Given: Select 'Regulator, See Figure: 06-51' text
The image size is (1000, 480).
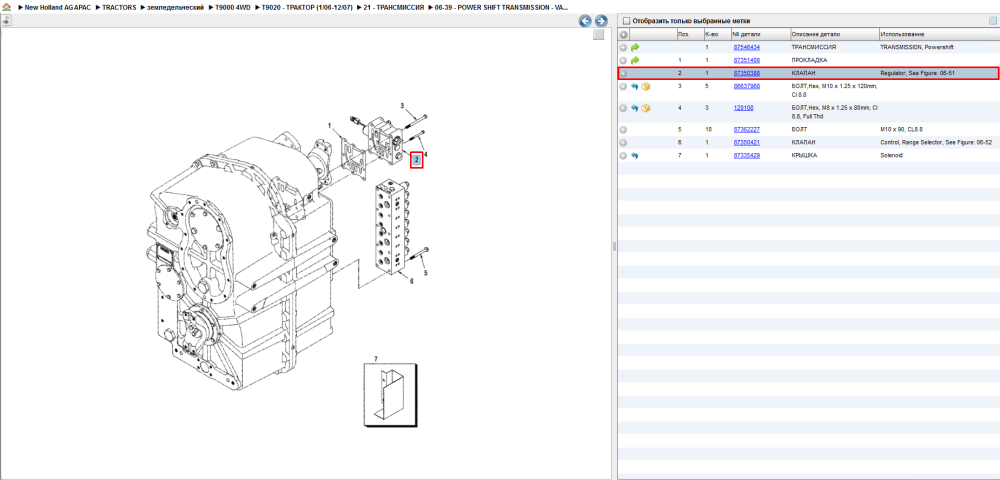Looking at the screenshot, I should [917, 73].
